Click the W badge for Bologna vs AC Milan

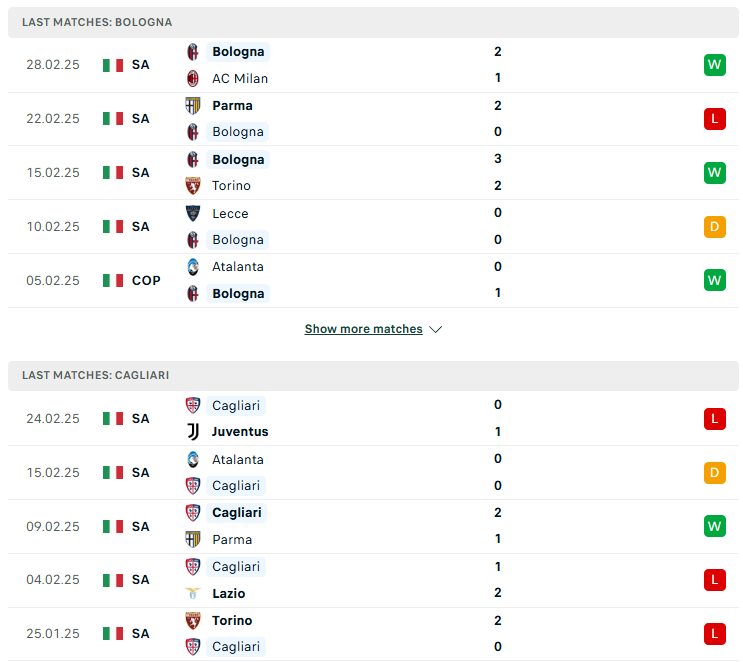point(715,64)
